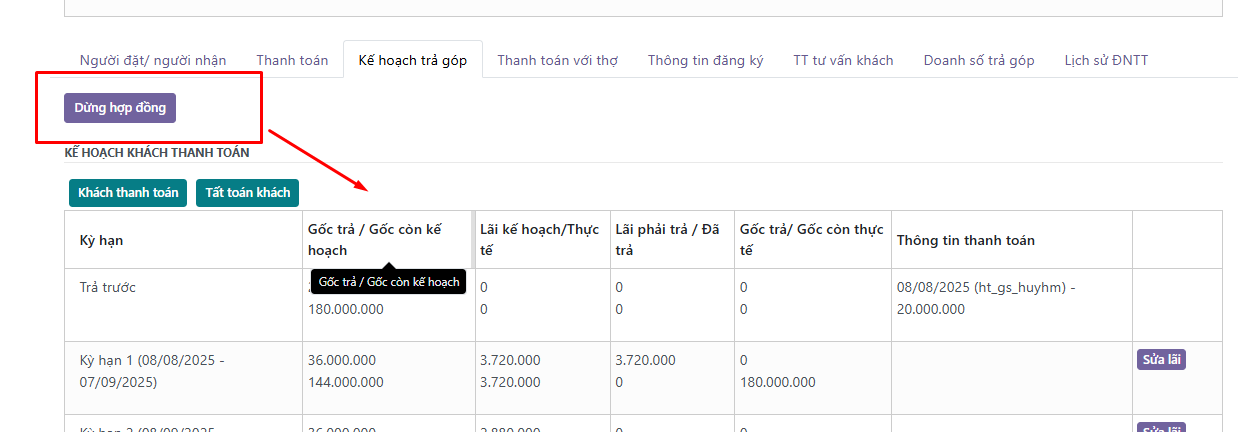Screen dimensions: 1248x432
Task: Select the Trả trước row label
Action: pyautogui.click(x=107, y=287)
